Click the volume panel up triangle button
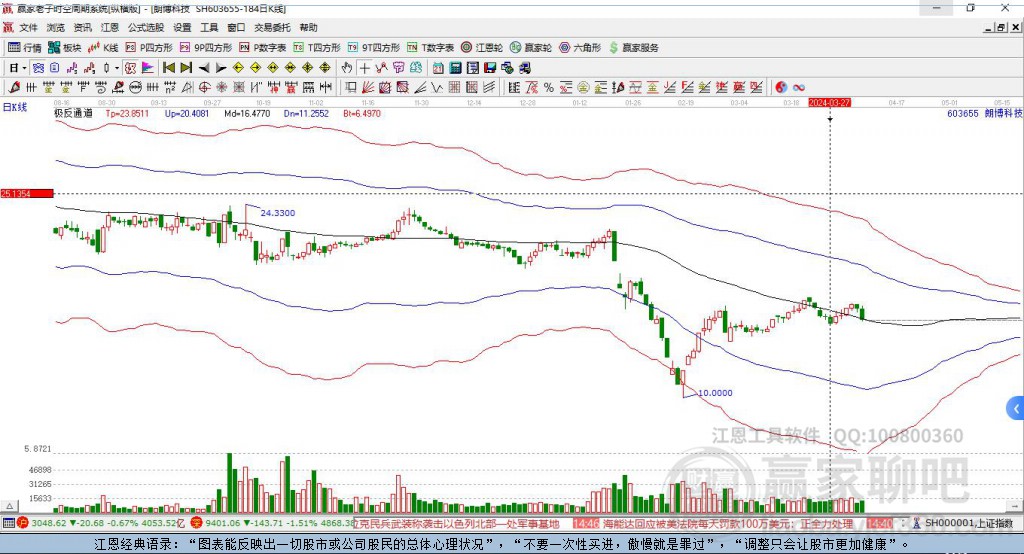The height and width of the screenshot is (554, 1024). (10, 506)
